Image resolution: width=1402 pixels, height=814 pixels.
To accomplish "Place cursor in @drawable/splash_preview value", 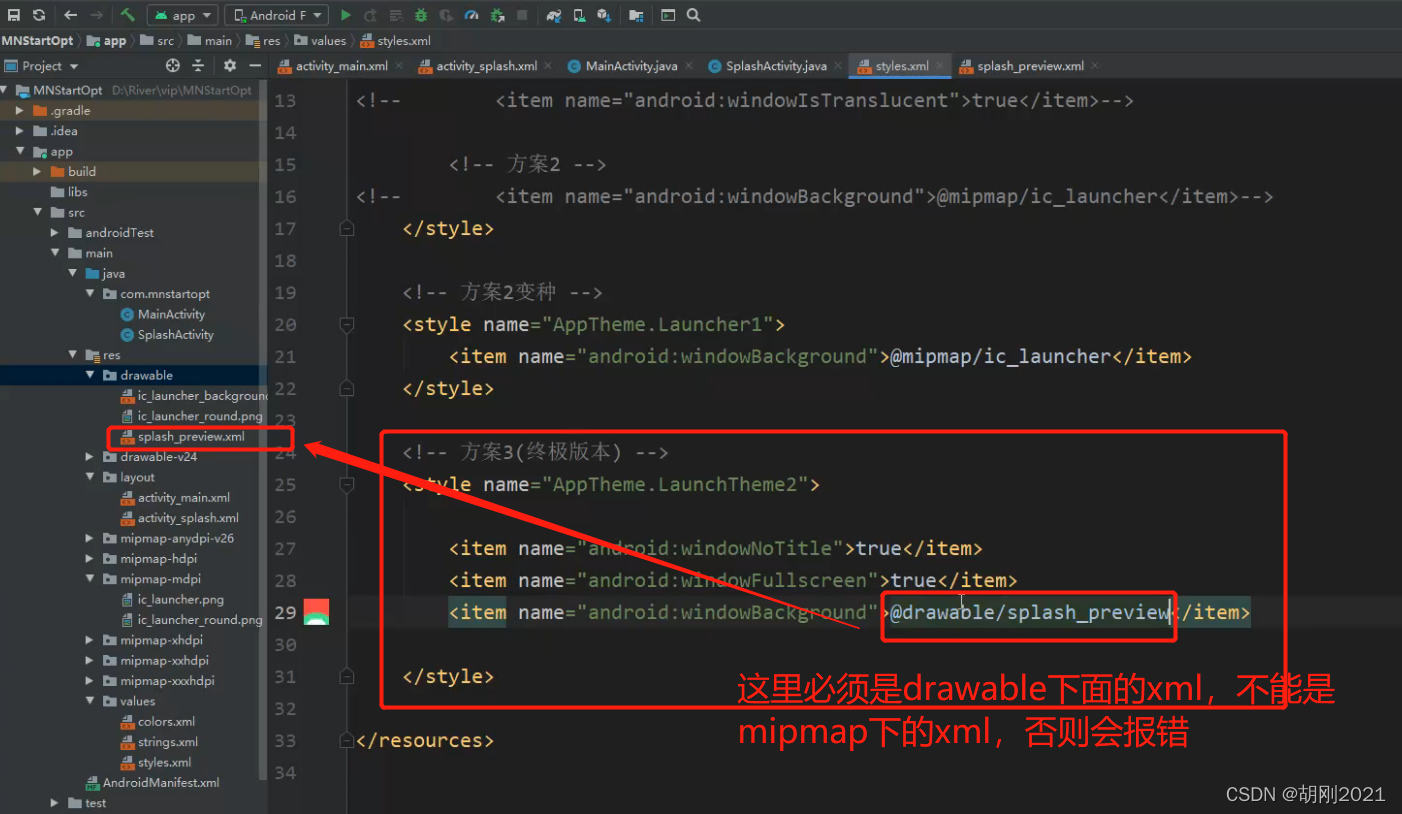I will pos(1030,612).
